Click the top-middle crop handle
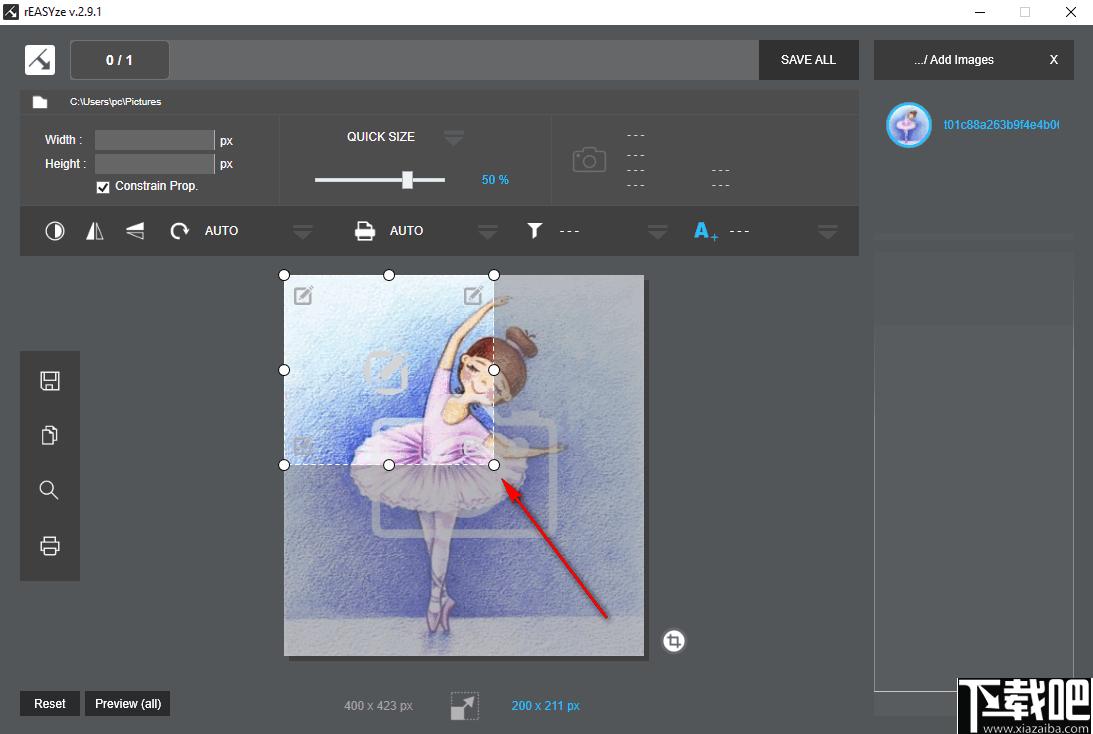The image size is (1093, 734). coord(389,275)
